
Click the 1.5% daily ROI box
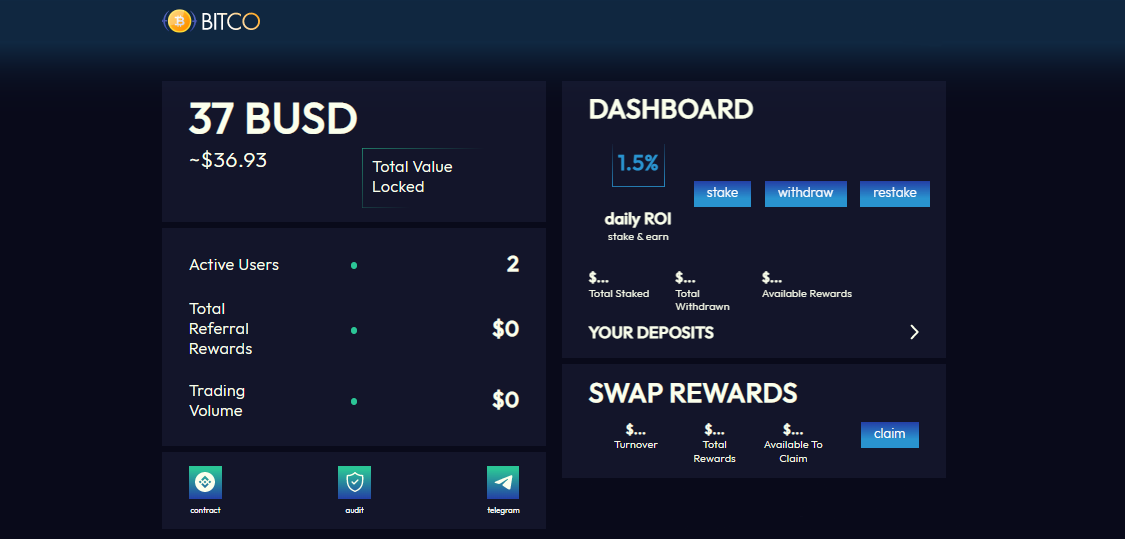[638, 164]
